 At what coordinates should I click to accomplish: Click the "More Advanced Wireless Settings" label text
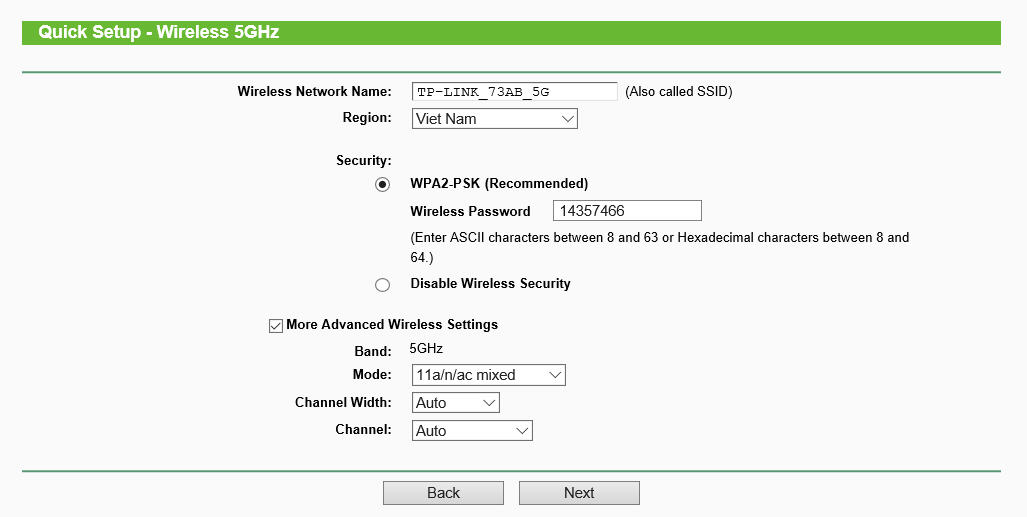click(392, 325)
